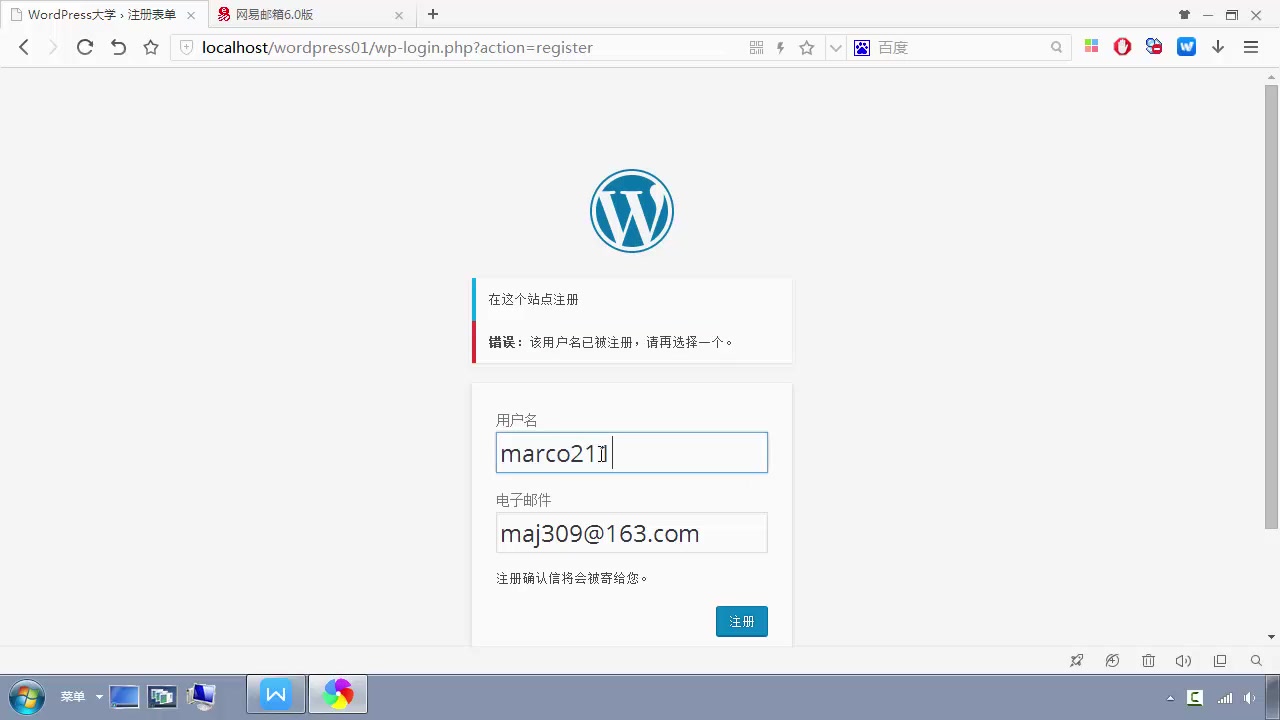Click the window layout icon in status bar
The image size is (1280, 720).
(1220, 660)
